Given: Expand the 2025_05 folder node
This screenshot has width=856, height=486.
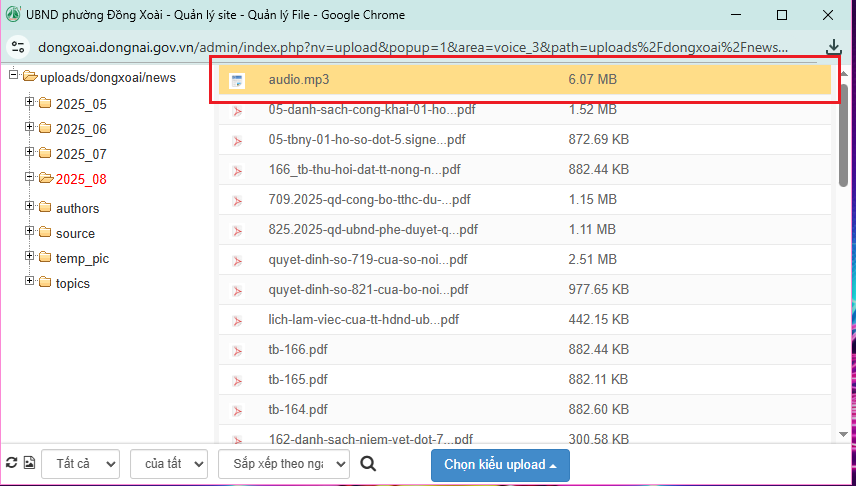Looking at the screenshot, I should (x=29, y=103).
